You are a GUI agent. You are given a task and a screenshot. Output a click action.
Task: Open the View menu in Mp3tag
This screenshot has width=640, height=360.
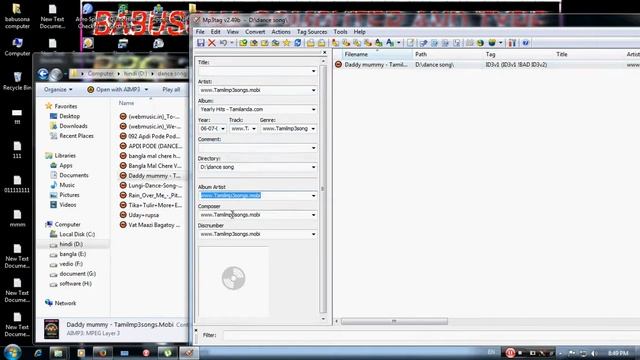pyautogui.click(x=233, y=32)
